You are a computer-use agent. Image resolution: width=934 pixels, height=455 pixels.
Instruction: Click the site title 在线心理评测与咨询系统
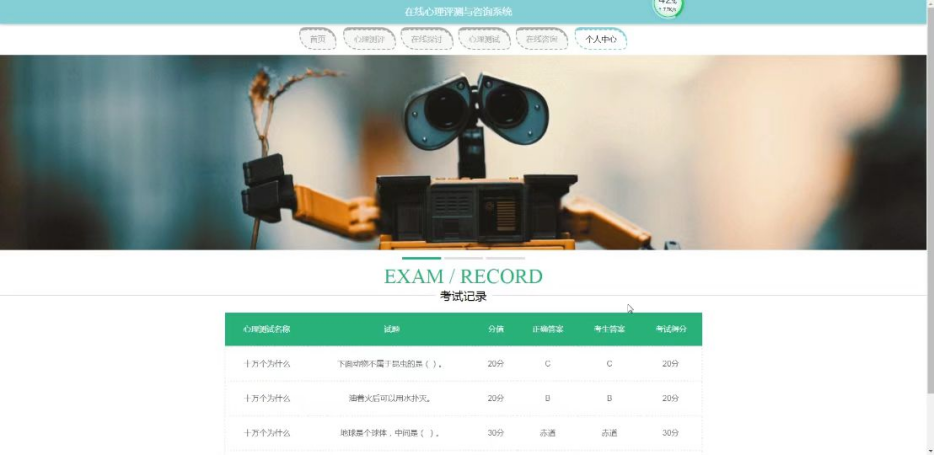pyautogui.click(x=458, y=12)
